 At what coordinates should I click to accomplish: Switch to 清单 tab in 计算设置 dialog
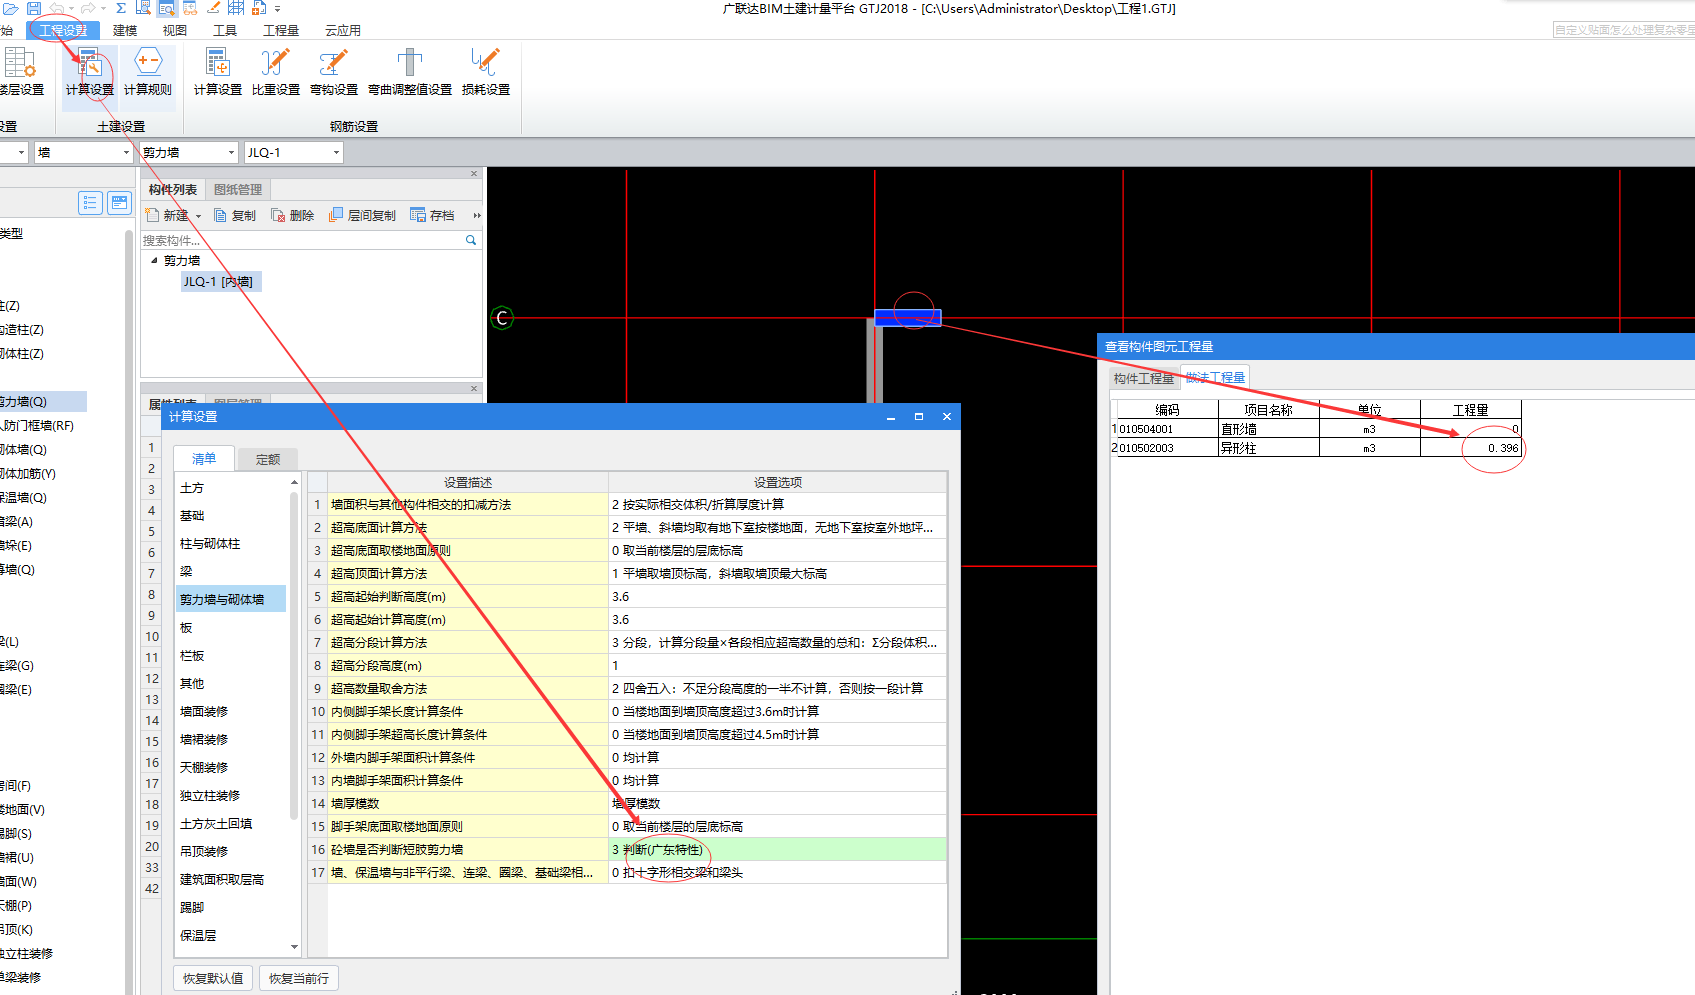[204, 458]
